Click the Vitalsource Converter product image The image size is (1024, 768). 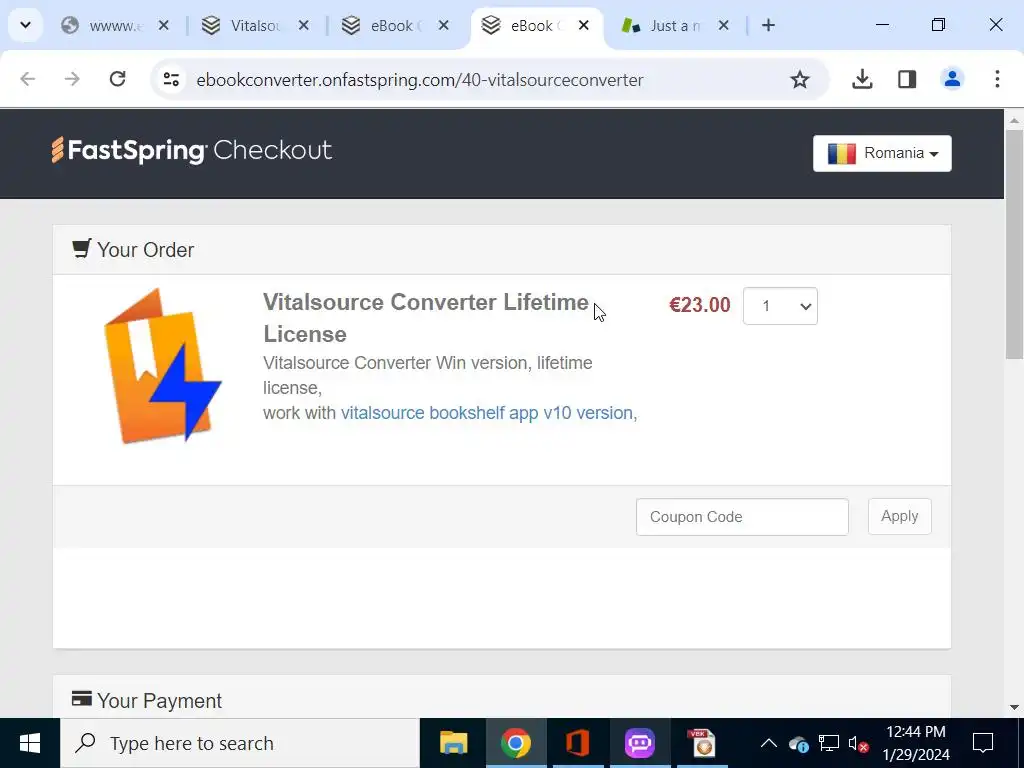point(163,366)
